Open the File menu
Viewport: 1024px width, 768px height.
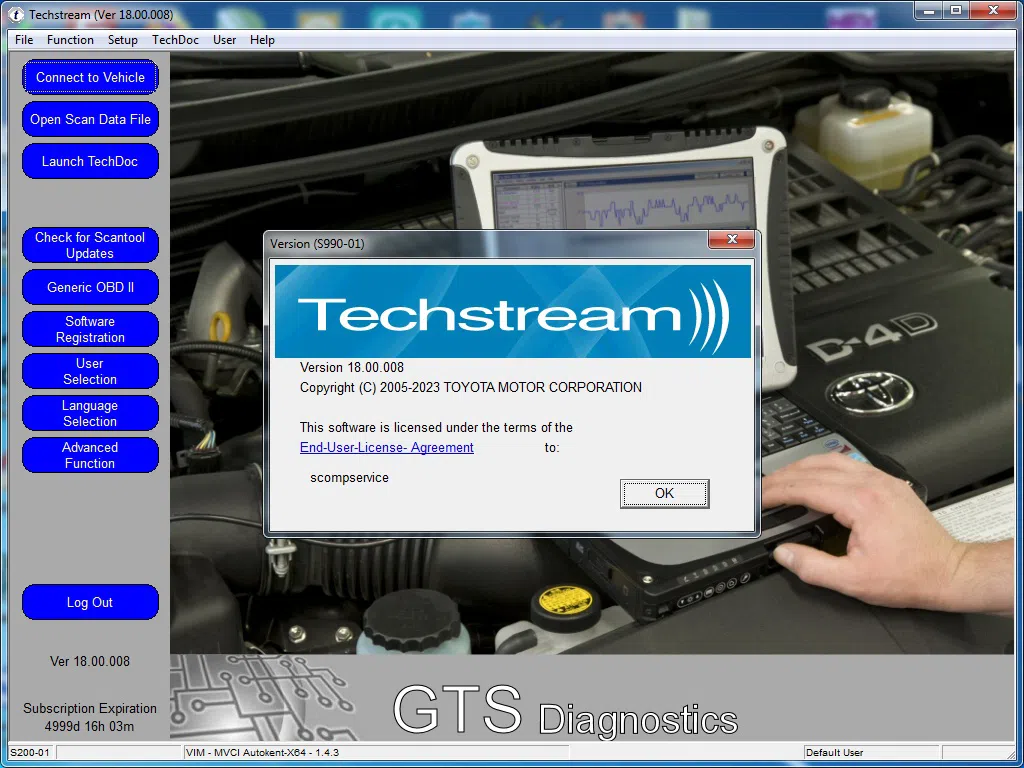tap(23, 40)
